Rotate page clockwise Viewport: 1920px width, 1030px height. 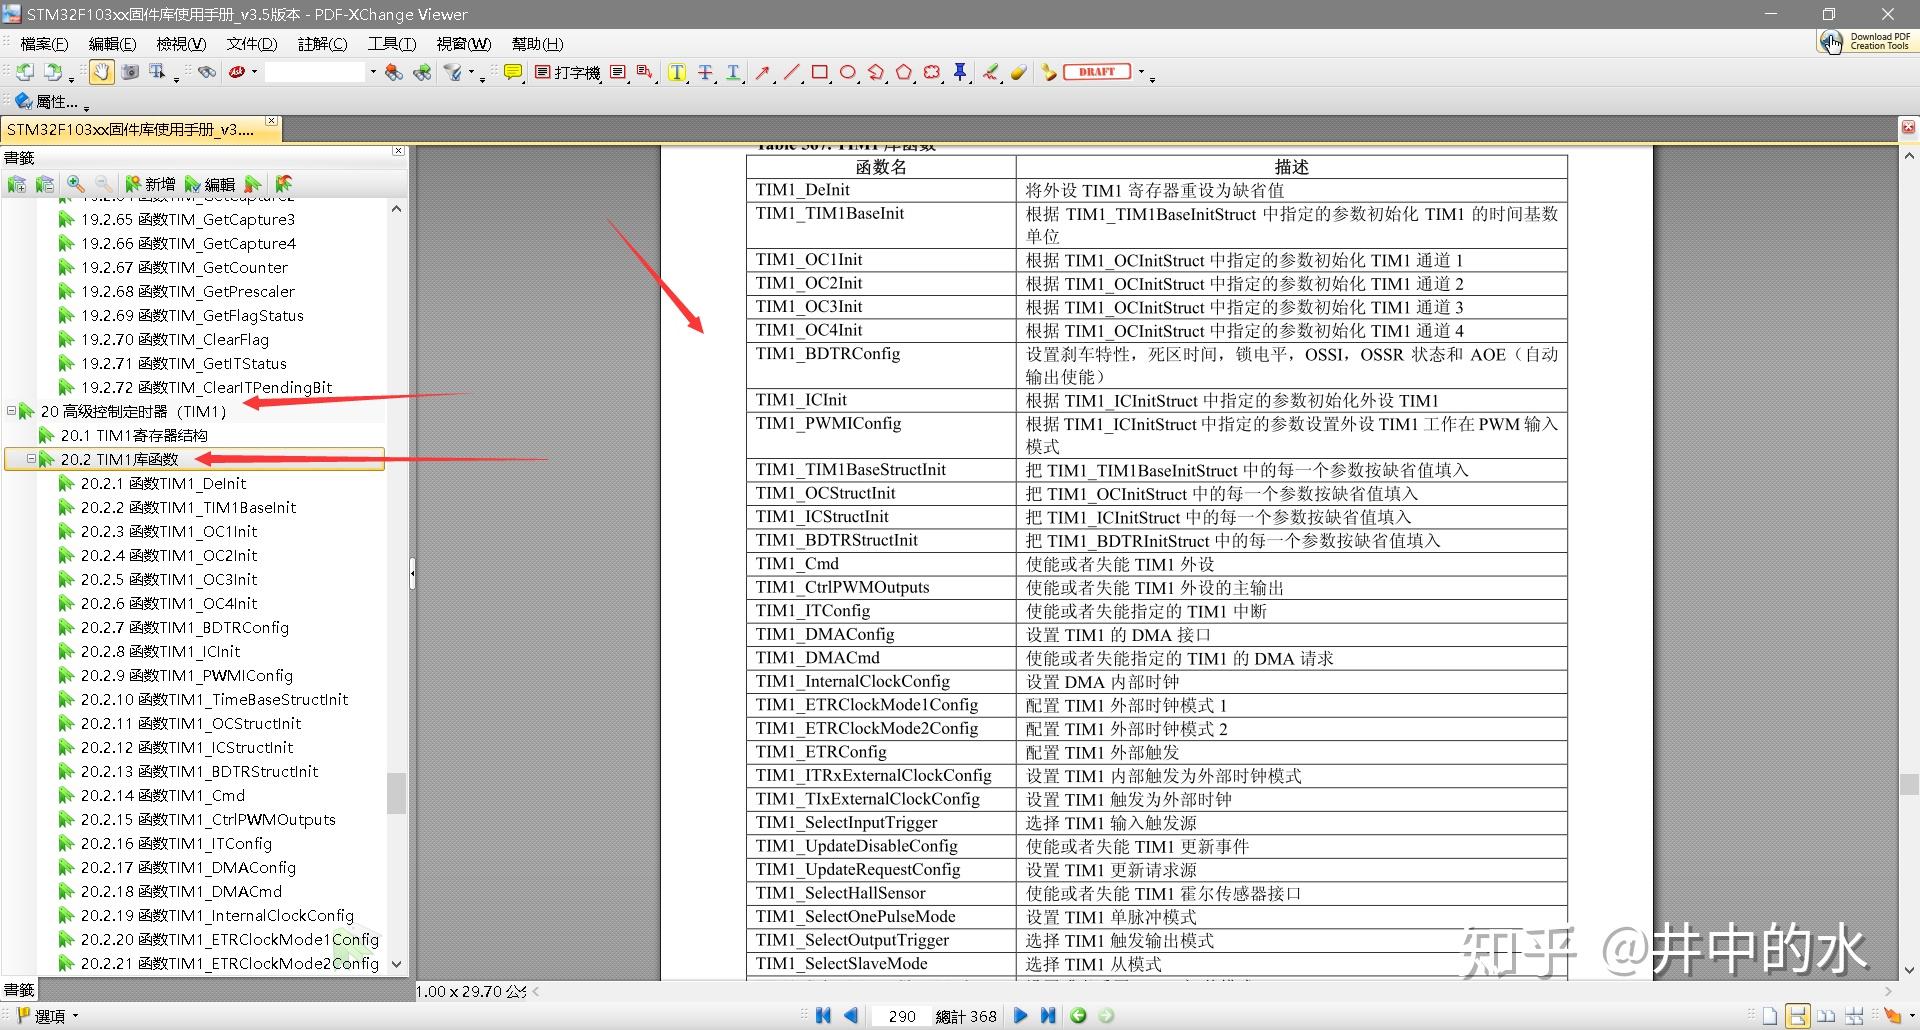point(53,72)
